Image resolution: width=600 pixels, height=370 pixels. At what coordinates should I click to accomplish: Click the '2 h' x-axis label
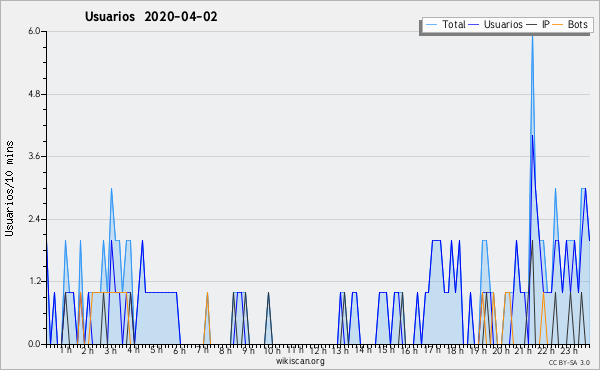pyautogui.click(x=88, y=351)
